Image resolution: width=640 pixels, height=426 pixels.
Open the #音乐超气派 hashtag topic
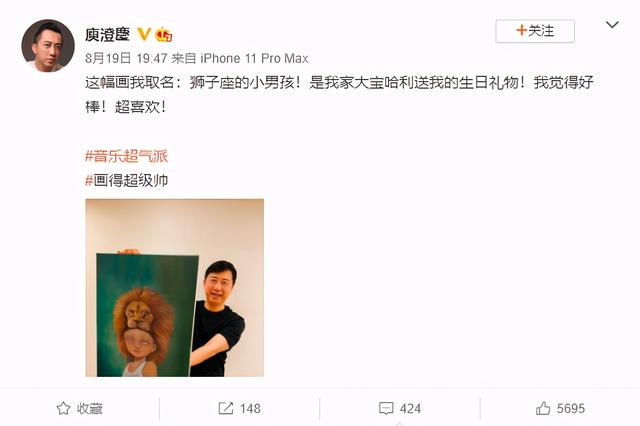[x=127, y=156]
